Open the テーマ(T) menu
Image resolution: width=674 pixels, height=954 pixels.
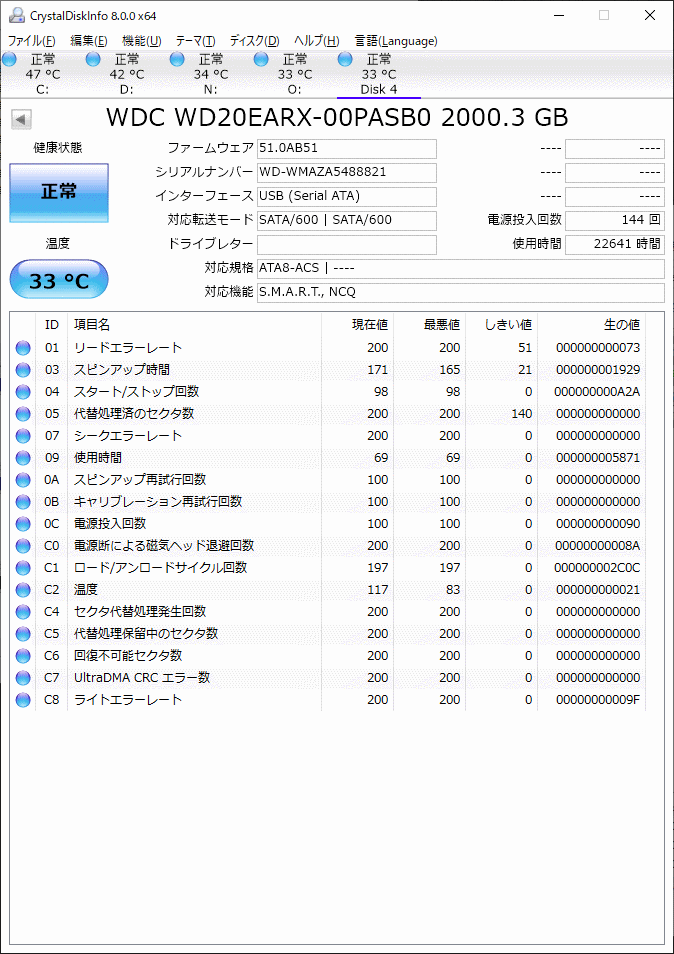[x=195, y=41]
